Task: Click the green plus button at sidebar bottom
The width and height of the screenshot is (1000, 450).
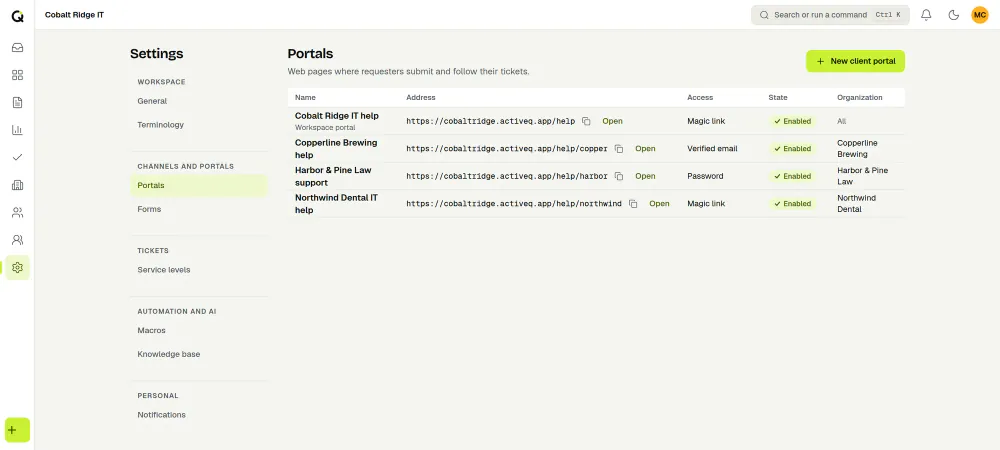Action: [x=17, y=430]
